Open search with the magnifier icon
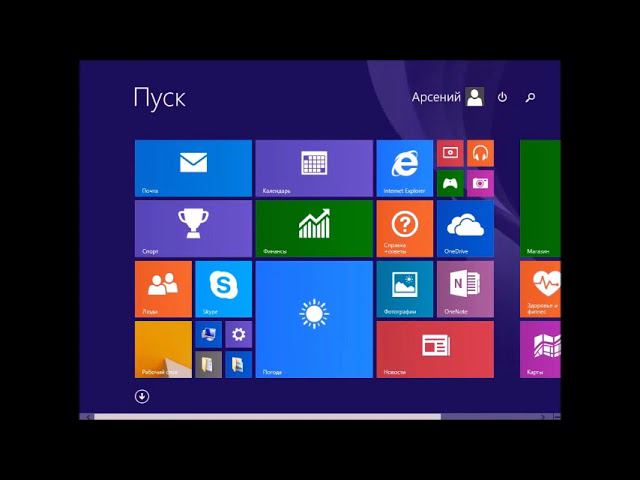This screenshot has width=640, height=480. point(530,97)
